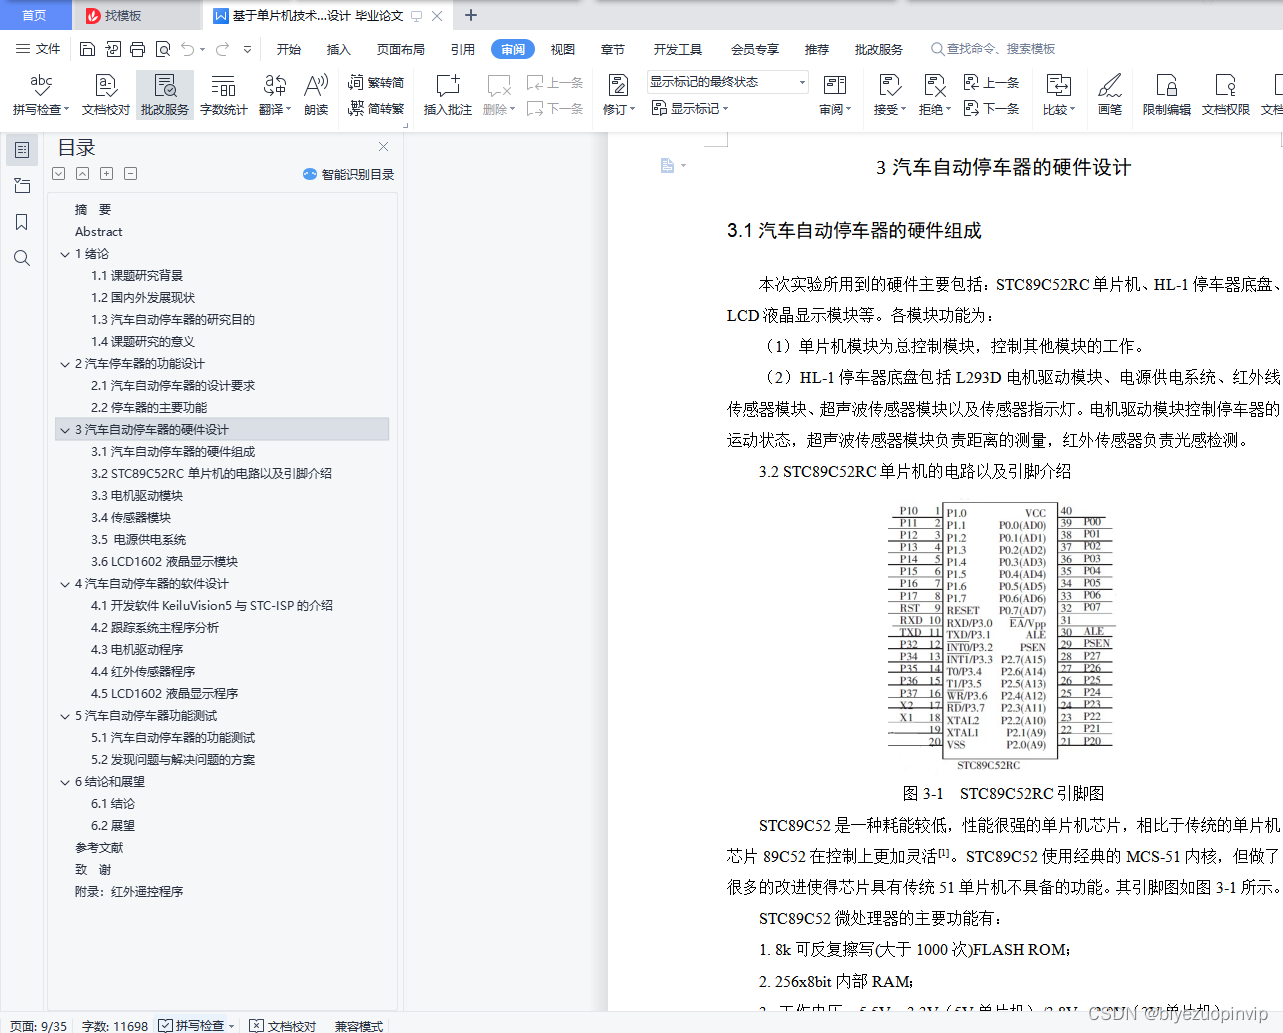The height and width of the screenshot is (1033, 1283).
Task: Open the 引用 ribbon tab
Action: coord(463,49)
